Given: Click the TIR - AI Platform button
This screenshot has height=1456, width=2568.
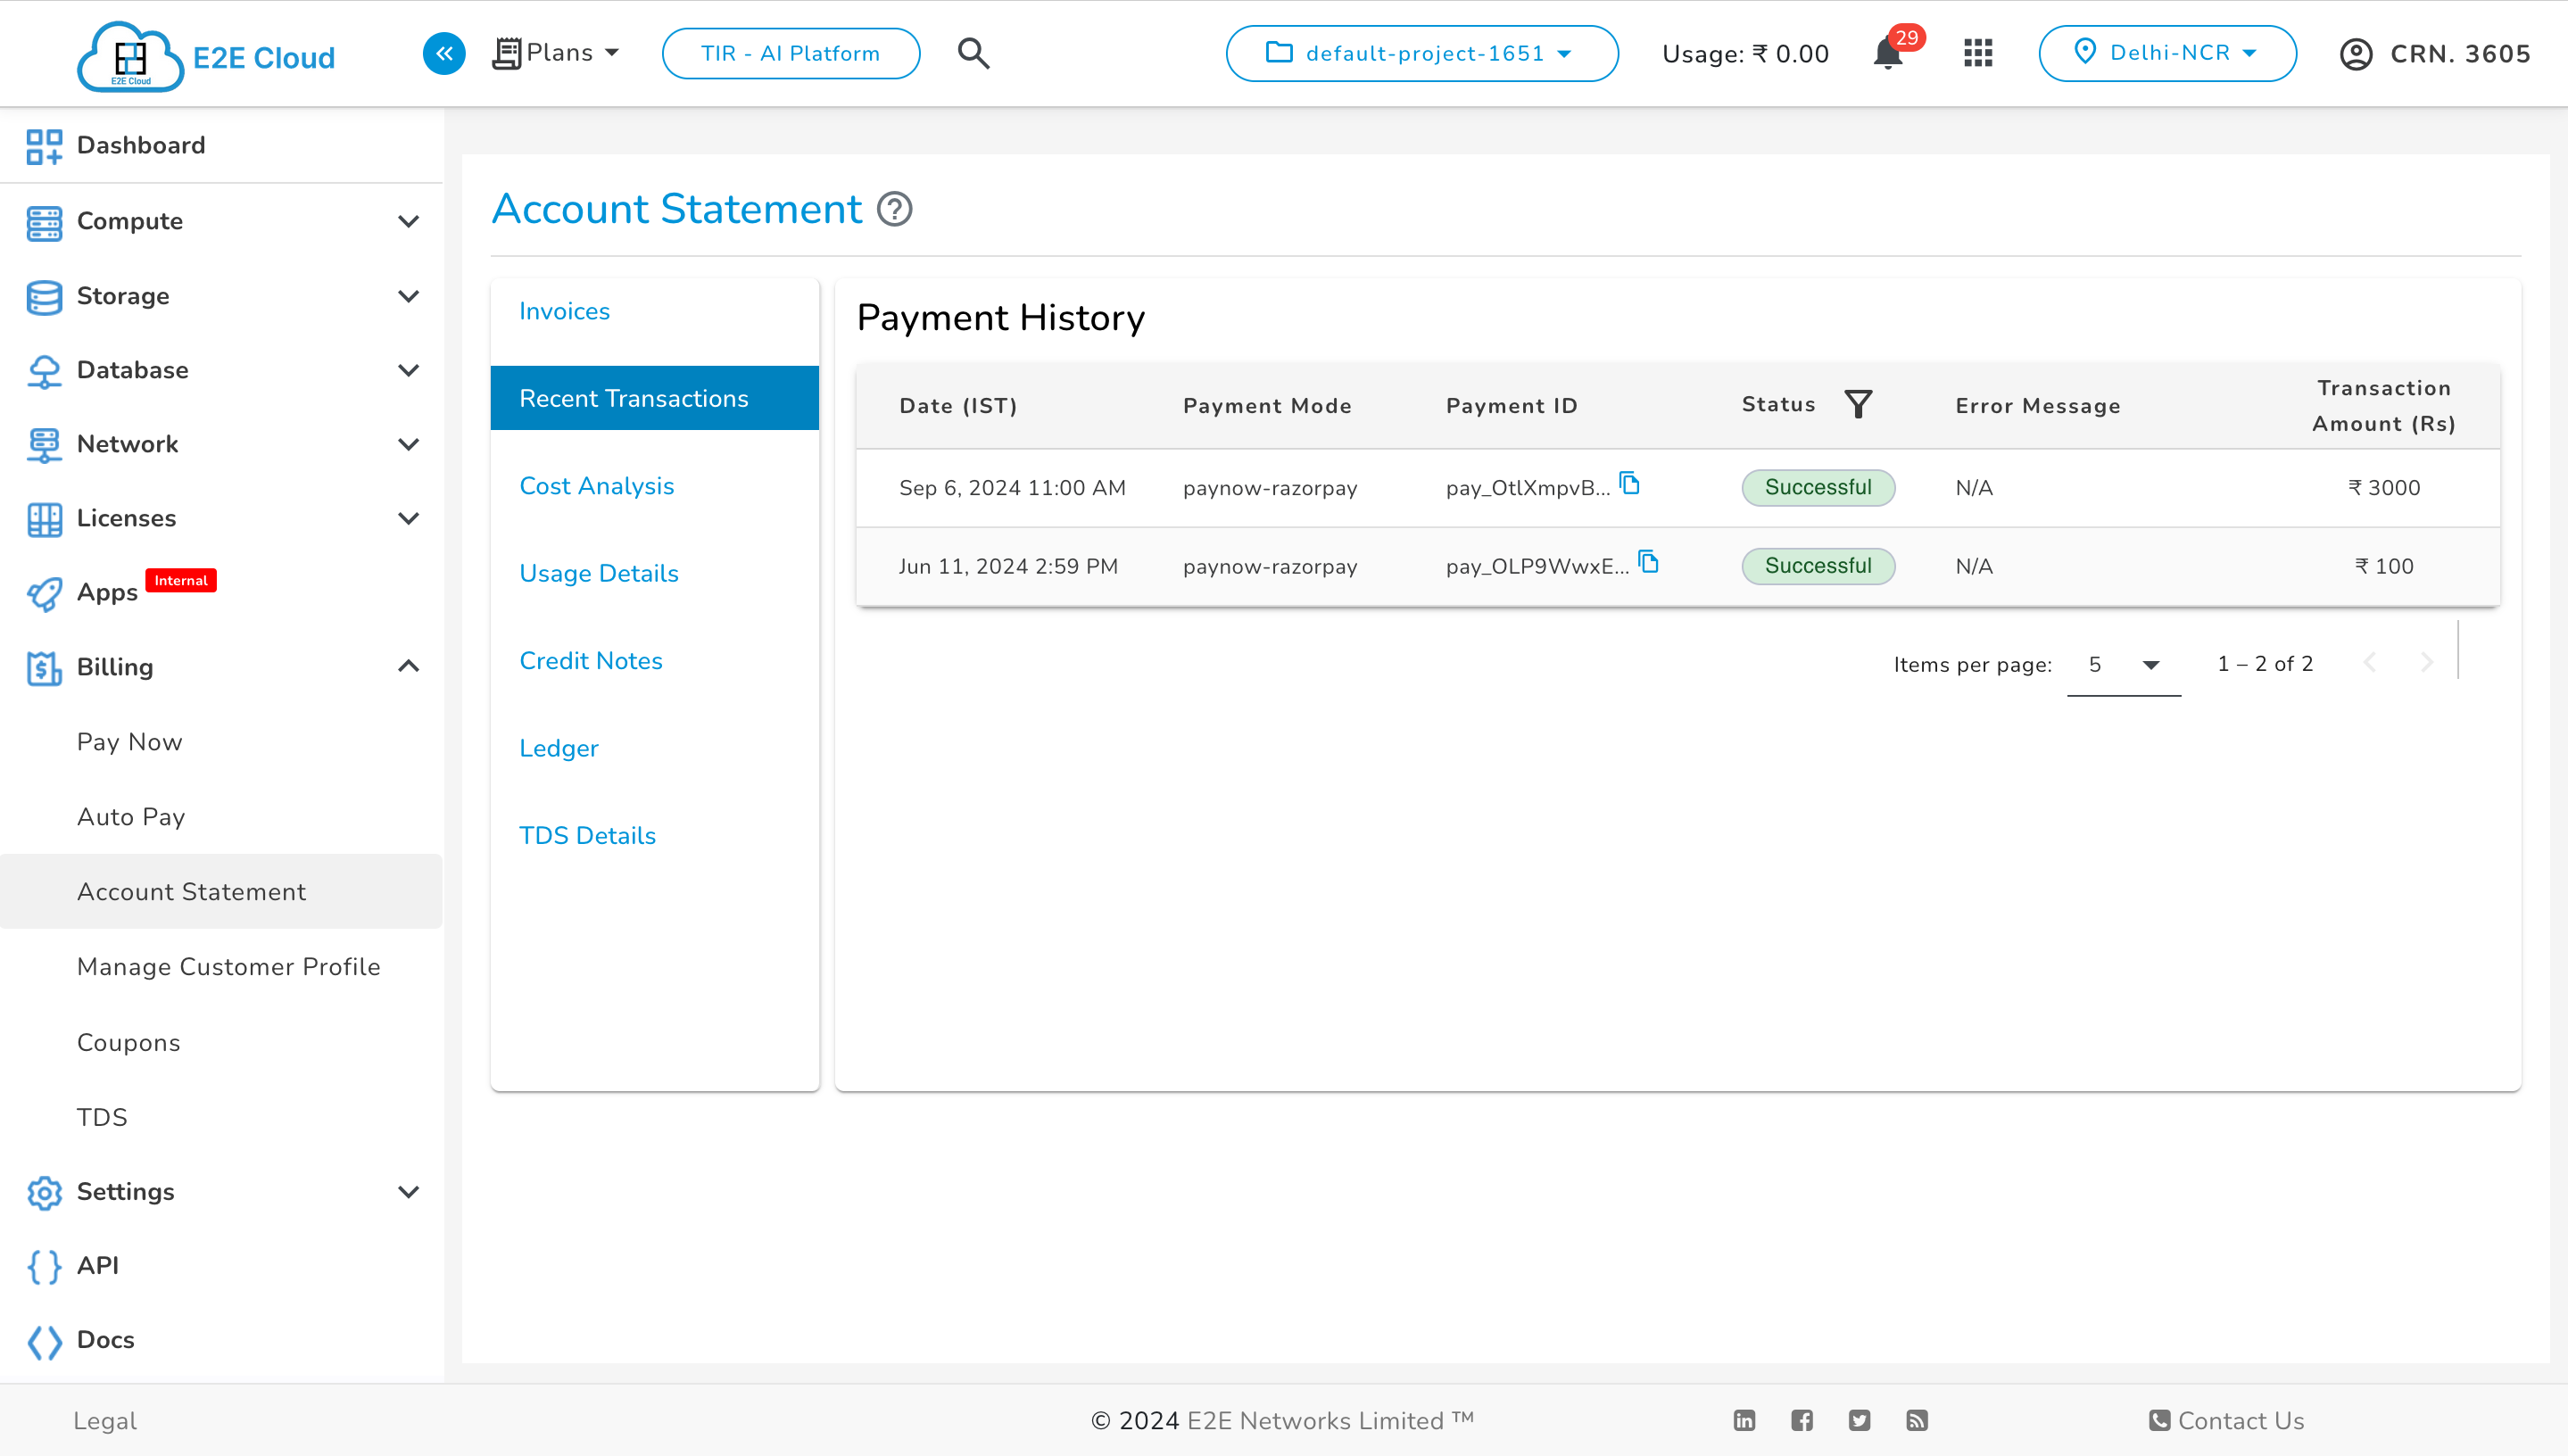Looking at the screenshot, I should tap(791, 53).
